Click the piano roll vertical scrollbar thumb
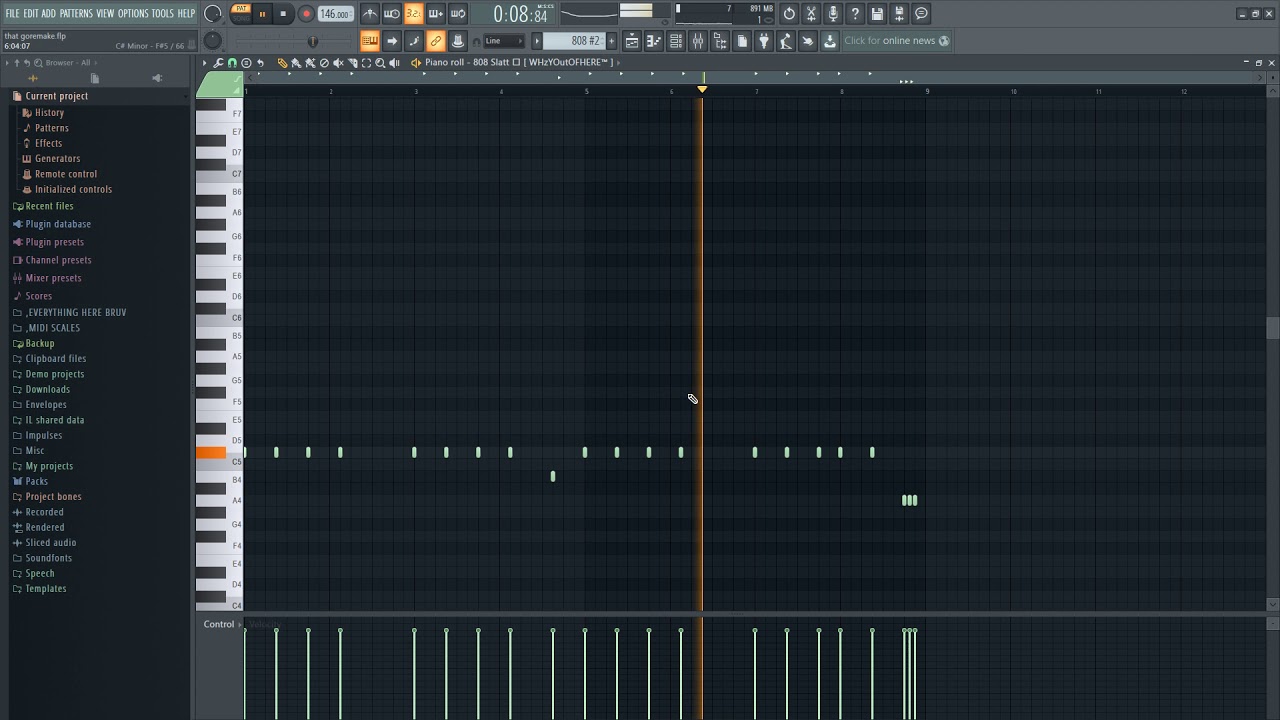This screenshot has width=1280, height=720. pos(1272,329)
